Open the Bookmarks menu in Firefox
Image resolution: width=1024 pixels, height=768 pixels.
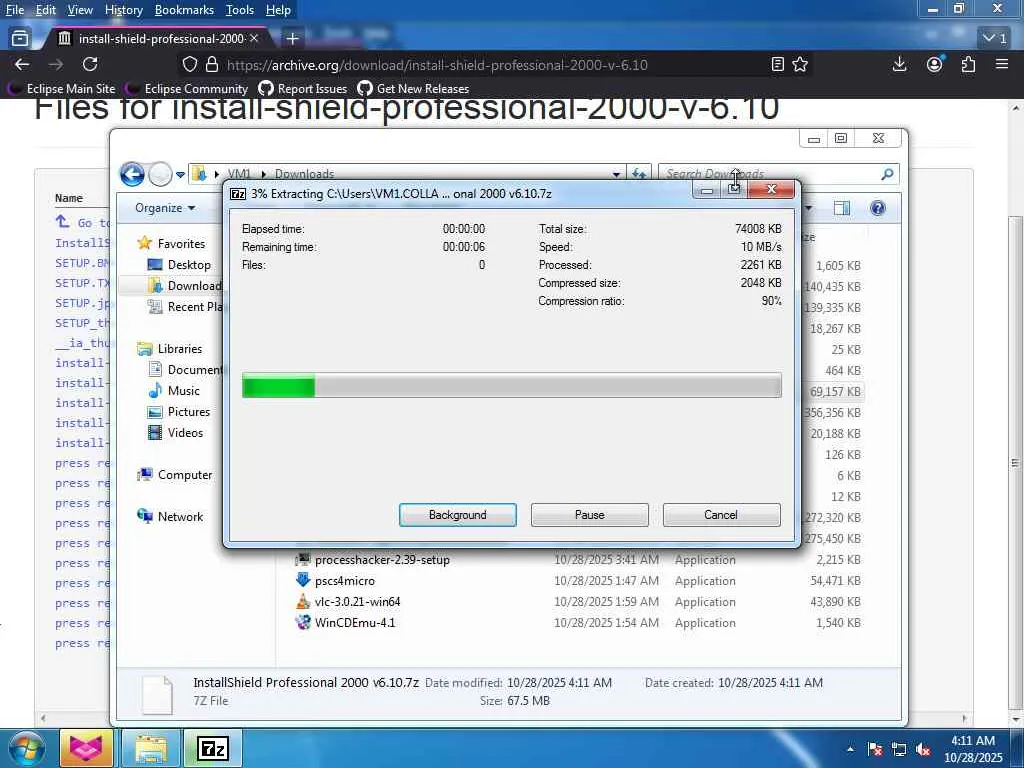[x=184, y=10]
